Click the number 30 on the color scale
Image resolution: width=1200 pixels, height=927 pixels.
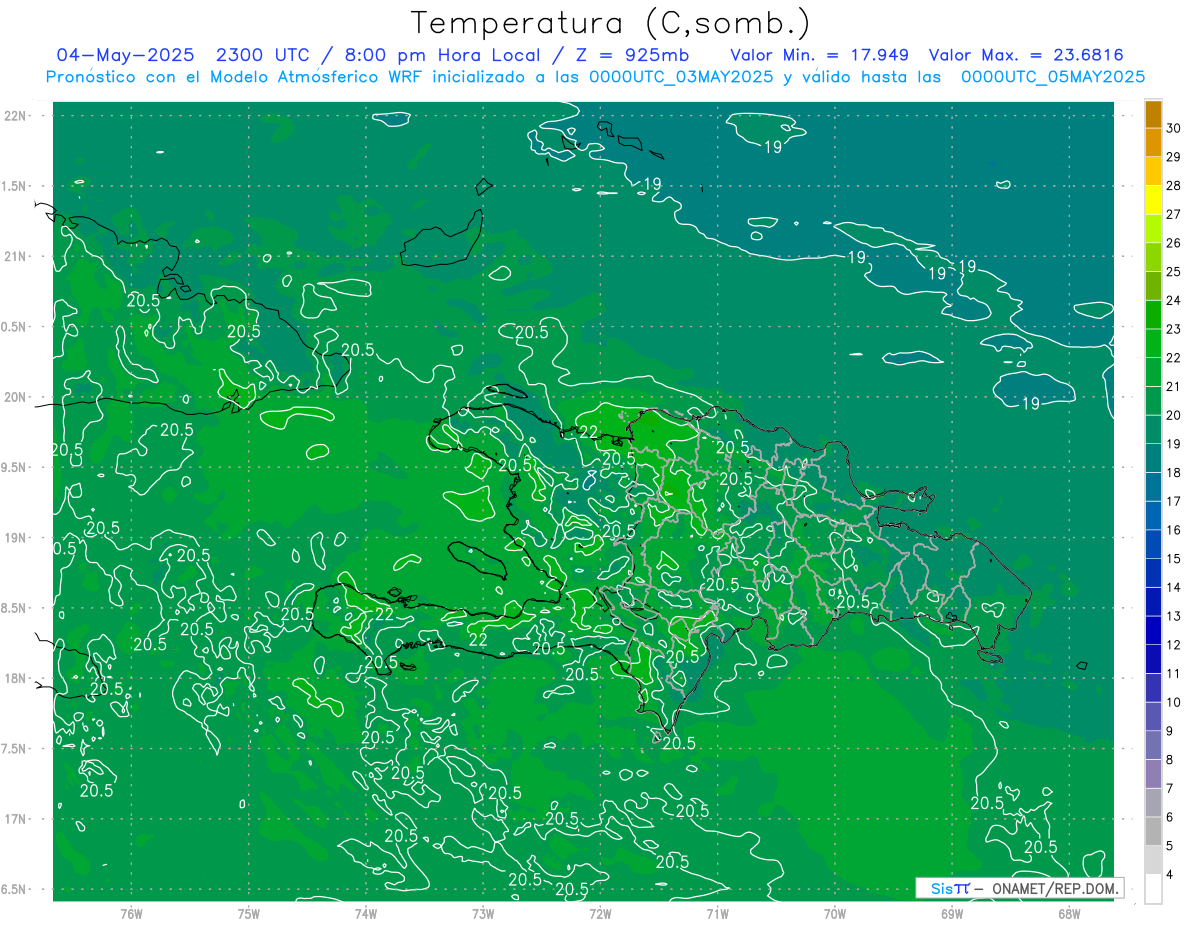1174,128
